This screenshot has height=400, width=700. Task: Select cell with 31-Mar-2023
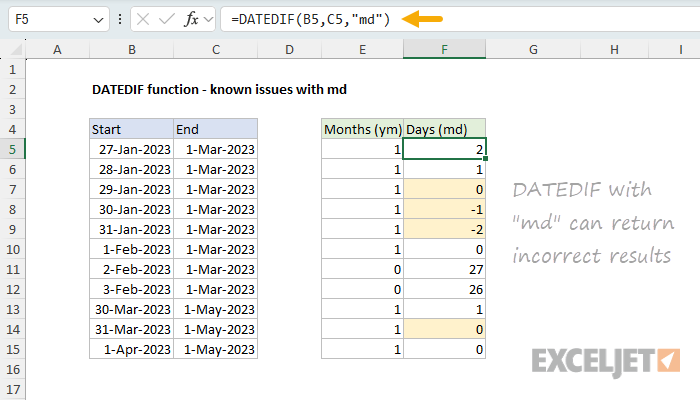(132, 329)
